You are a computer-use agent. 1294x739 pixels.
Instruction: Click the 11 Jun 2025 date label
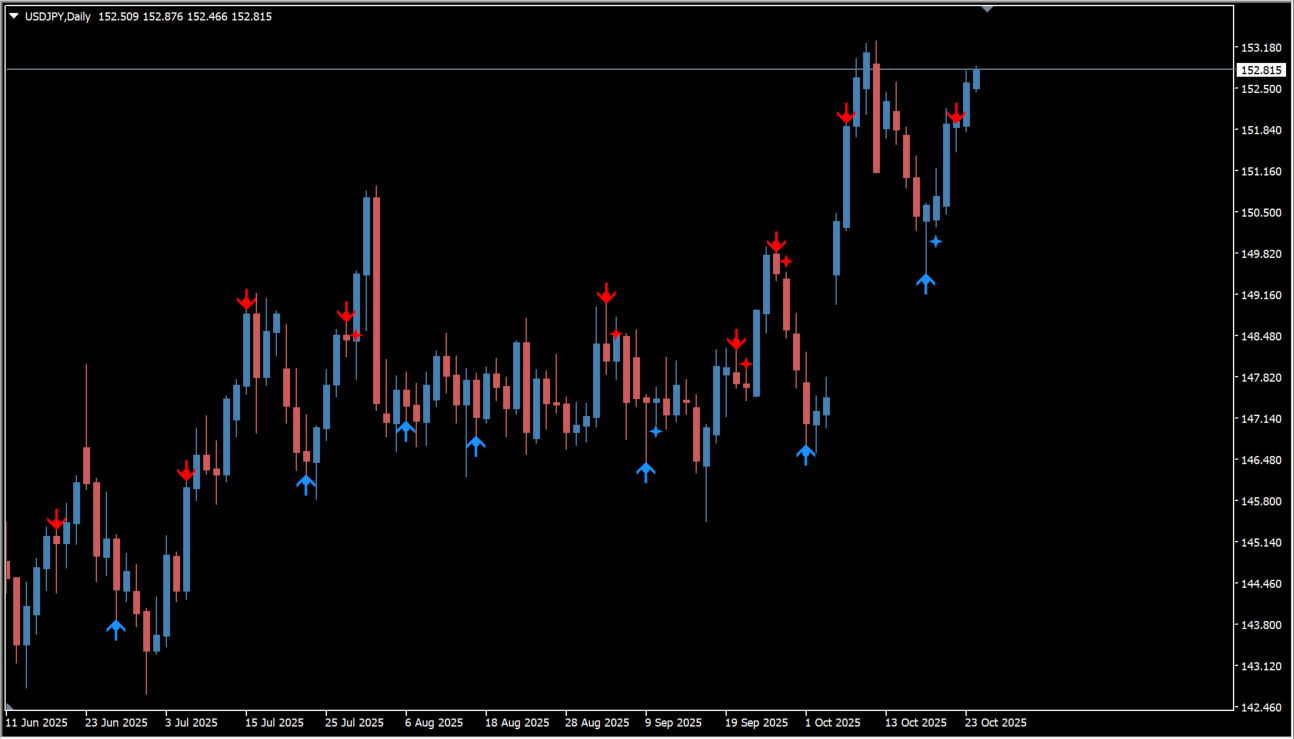(37, 722)
